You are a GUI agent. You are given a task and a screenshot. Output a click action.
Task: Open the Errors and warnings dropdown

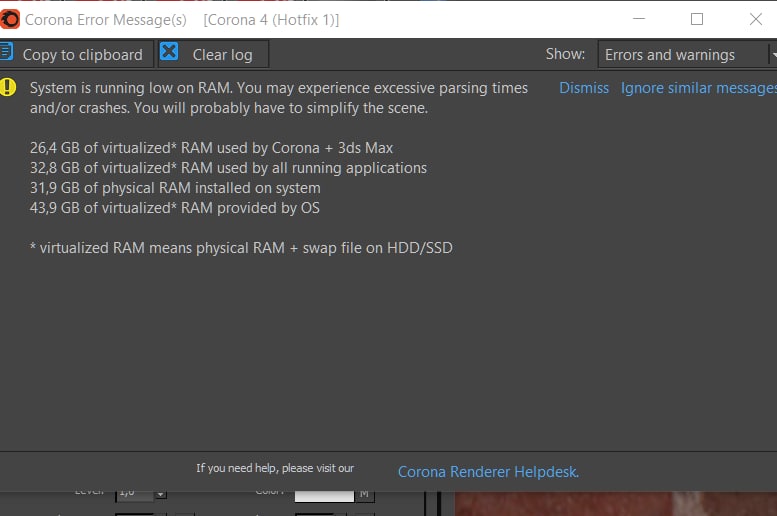(x=687, y=55)
